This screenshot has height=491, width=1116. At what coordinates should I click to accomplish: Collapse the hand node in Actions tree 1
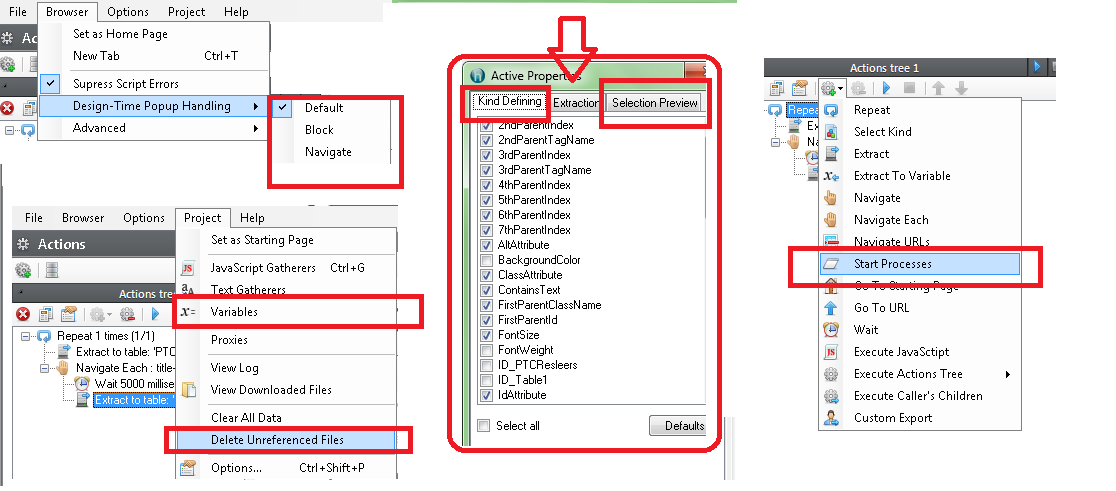pyautogui.click(x=776, y=142)
